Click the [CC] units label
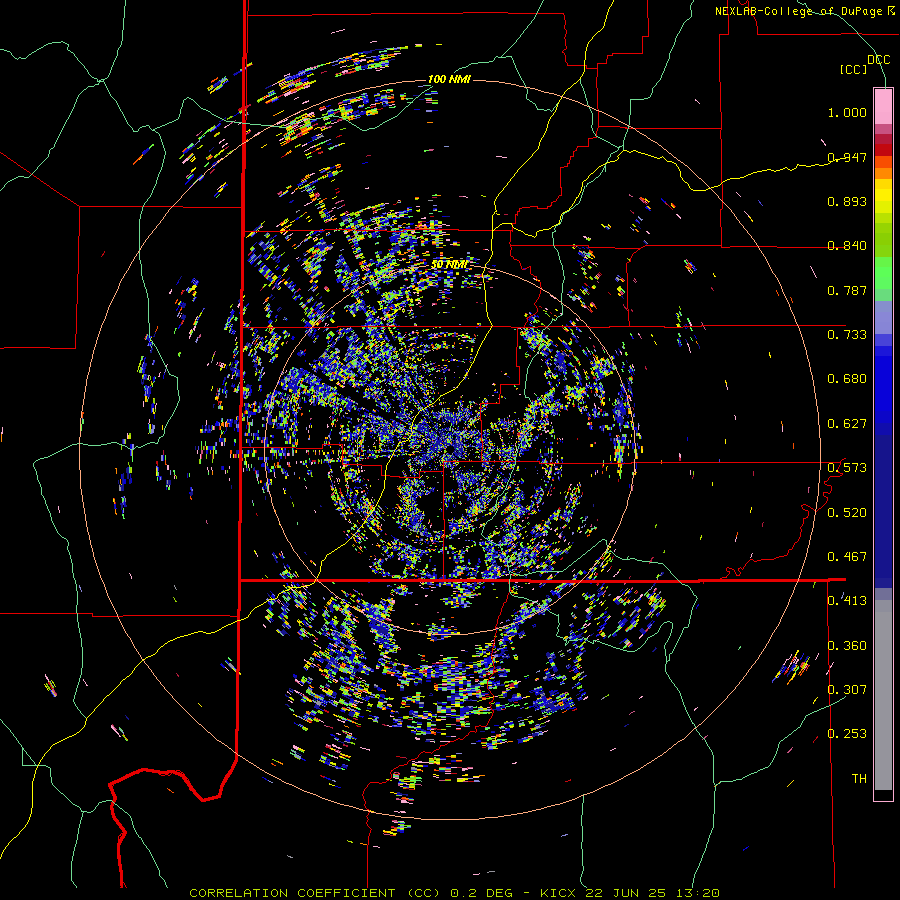Image resolution: width=900 pixels, height=900 pixels. click(x=854, y=70)
